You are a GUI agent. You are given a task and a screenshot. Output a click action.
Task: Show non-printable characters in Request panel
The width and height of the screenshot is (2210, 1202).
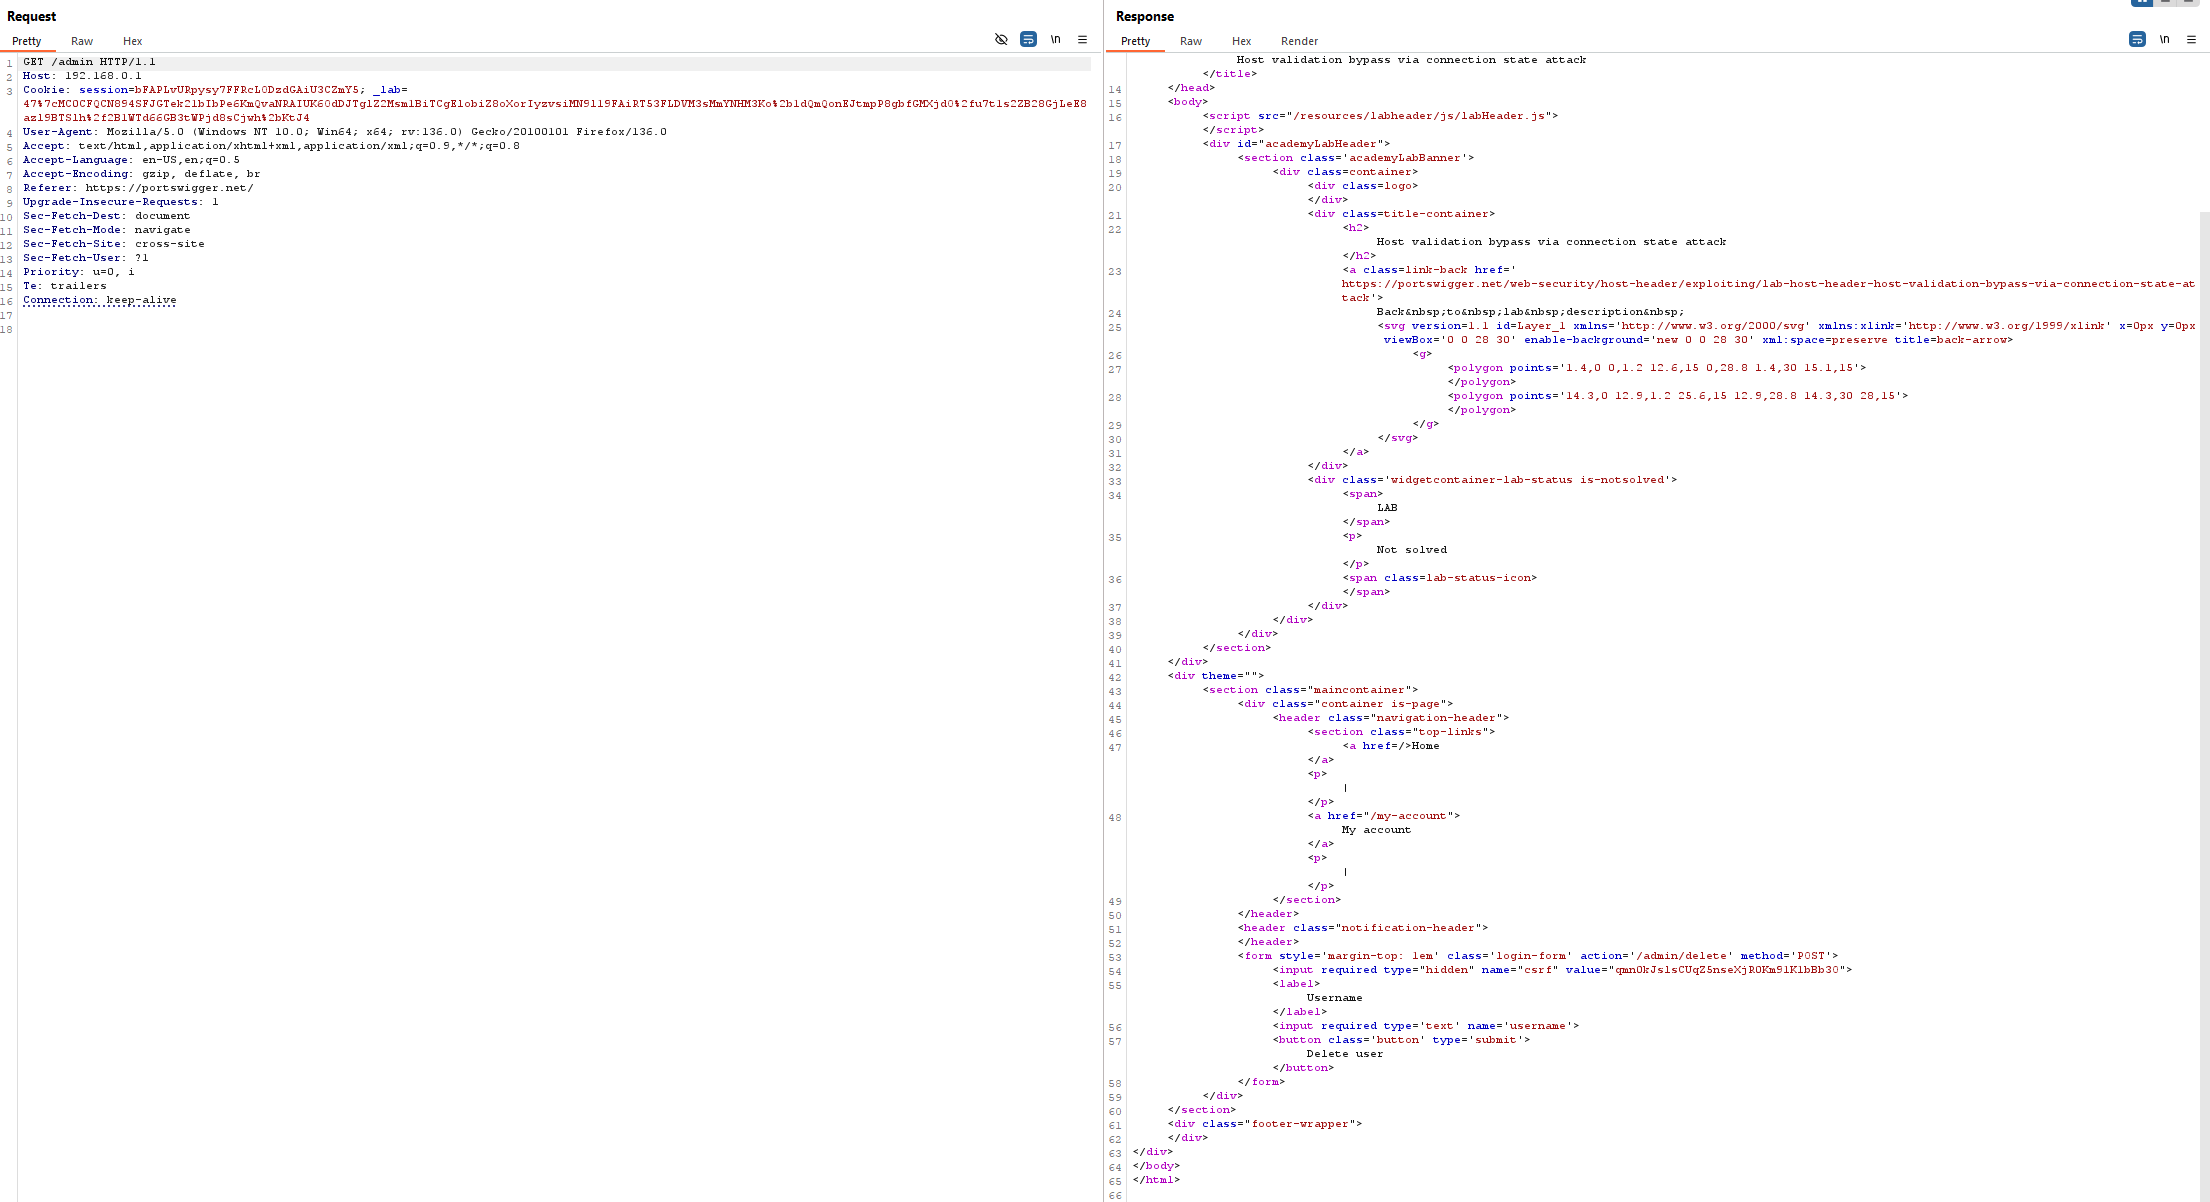(1055, 40)
